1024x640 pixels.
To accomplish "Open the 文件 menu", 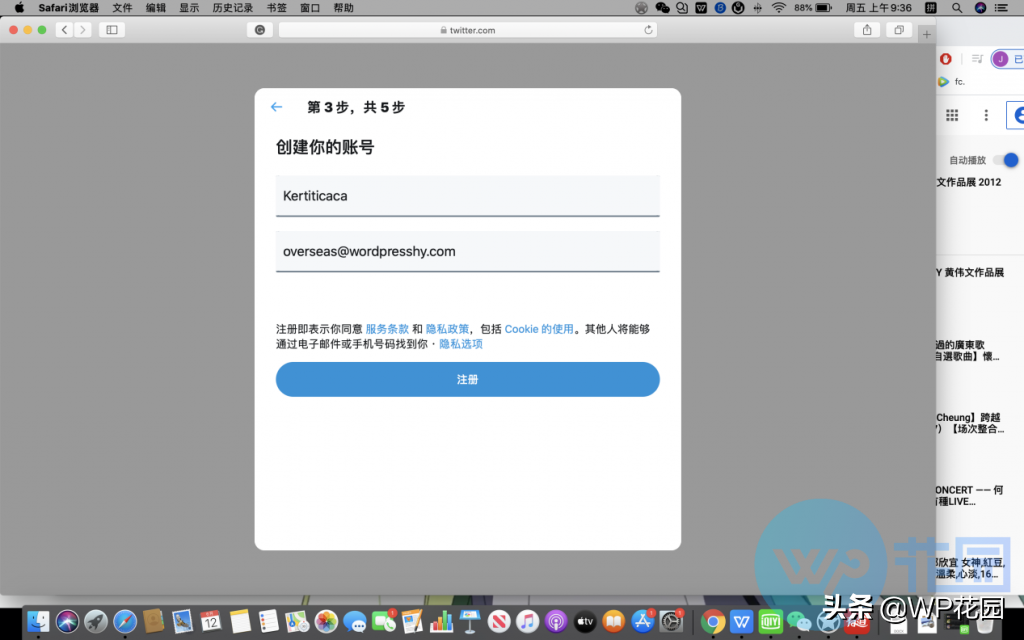I will 122,8.
